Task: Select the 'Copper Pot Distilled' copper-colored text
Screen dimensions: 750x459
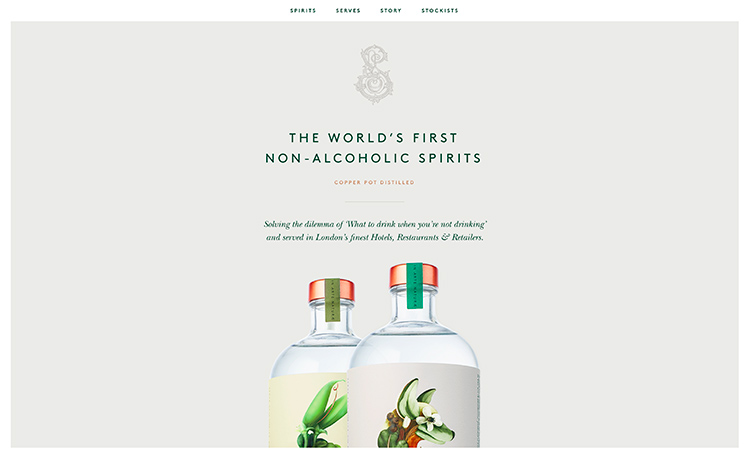Action: click(x=374, y=182)
